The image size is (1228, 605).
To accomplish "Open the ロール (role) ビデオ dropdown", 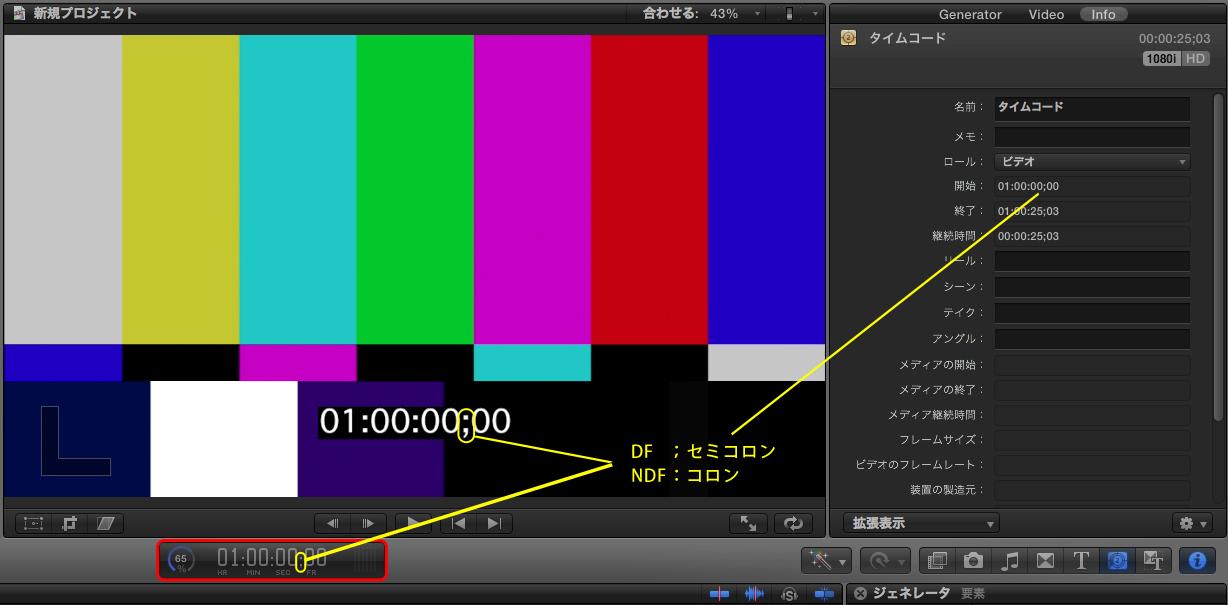I will point(1092,161).
